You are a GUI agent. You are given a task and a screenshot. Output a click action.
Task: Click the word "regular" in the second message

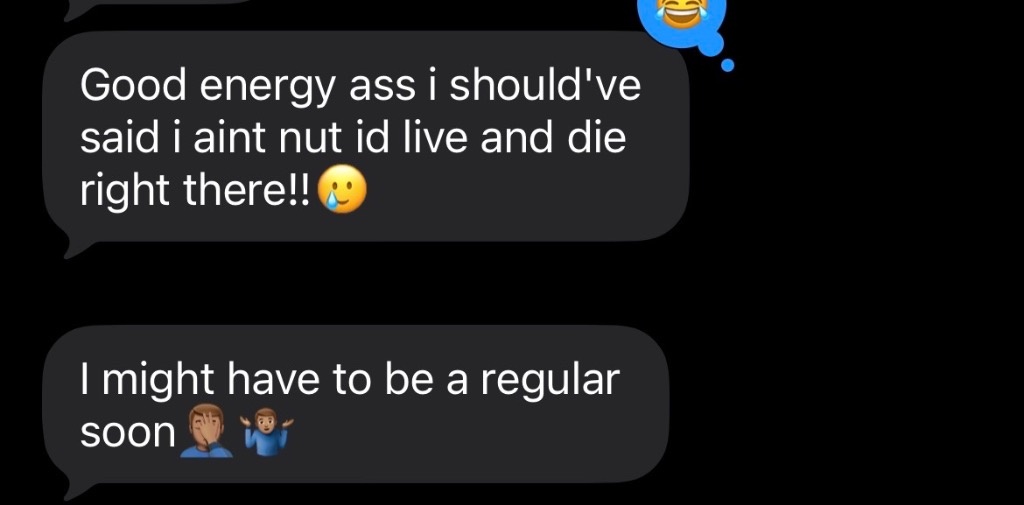550,382
